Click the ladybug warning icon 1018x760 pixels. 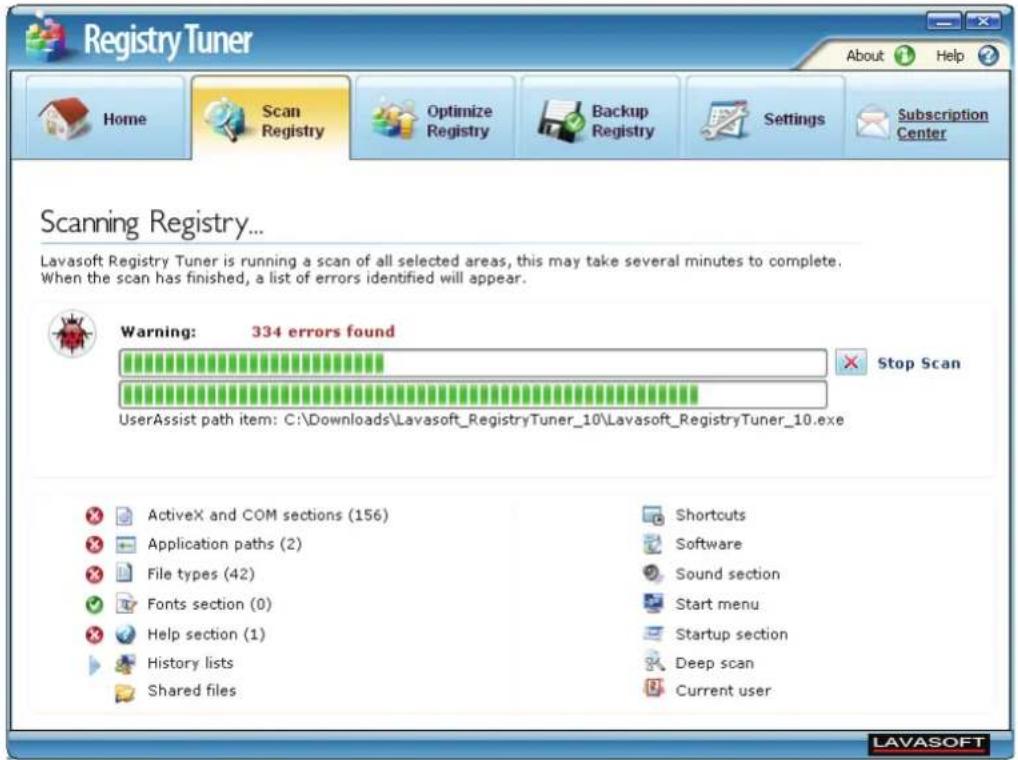pyautogui.click(x=72, y=334)
